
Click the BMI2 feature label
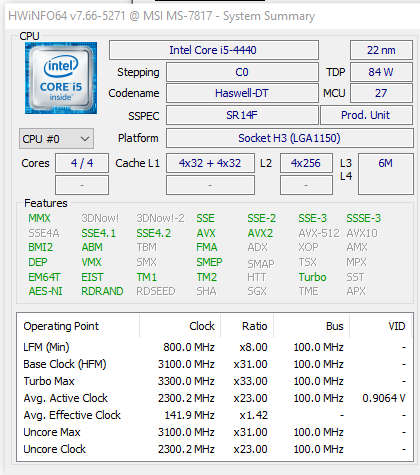click(x=41, y=247)
